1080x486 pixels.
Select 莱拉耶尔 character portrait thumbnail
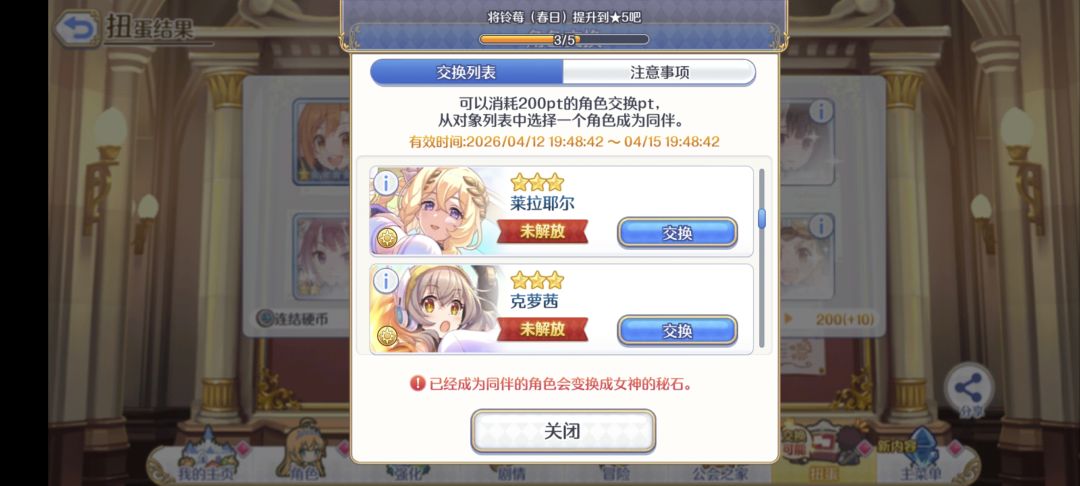tap(438, 211)
